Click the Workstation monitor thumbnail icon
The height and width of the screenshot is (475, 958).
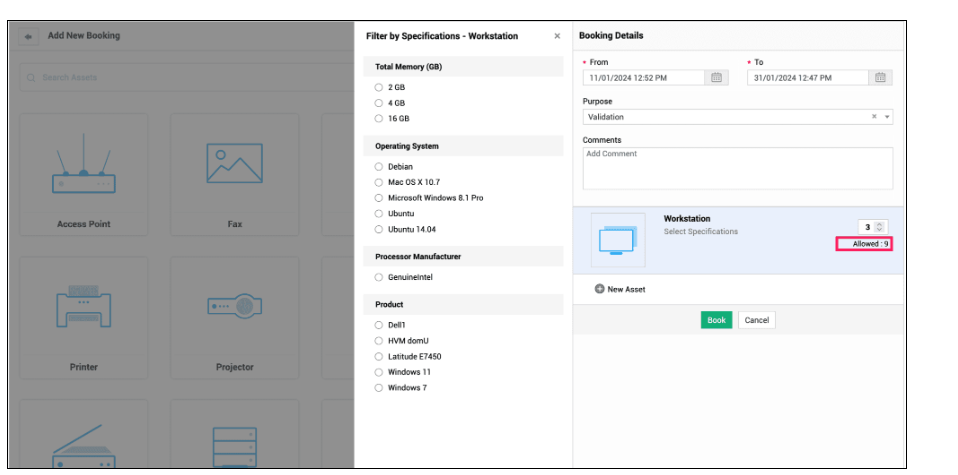[x=617, y=240]
